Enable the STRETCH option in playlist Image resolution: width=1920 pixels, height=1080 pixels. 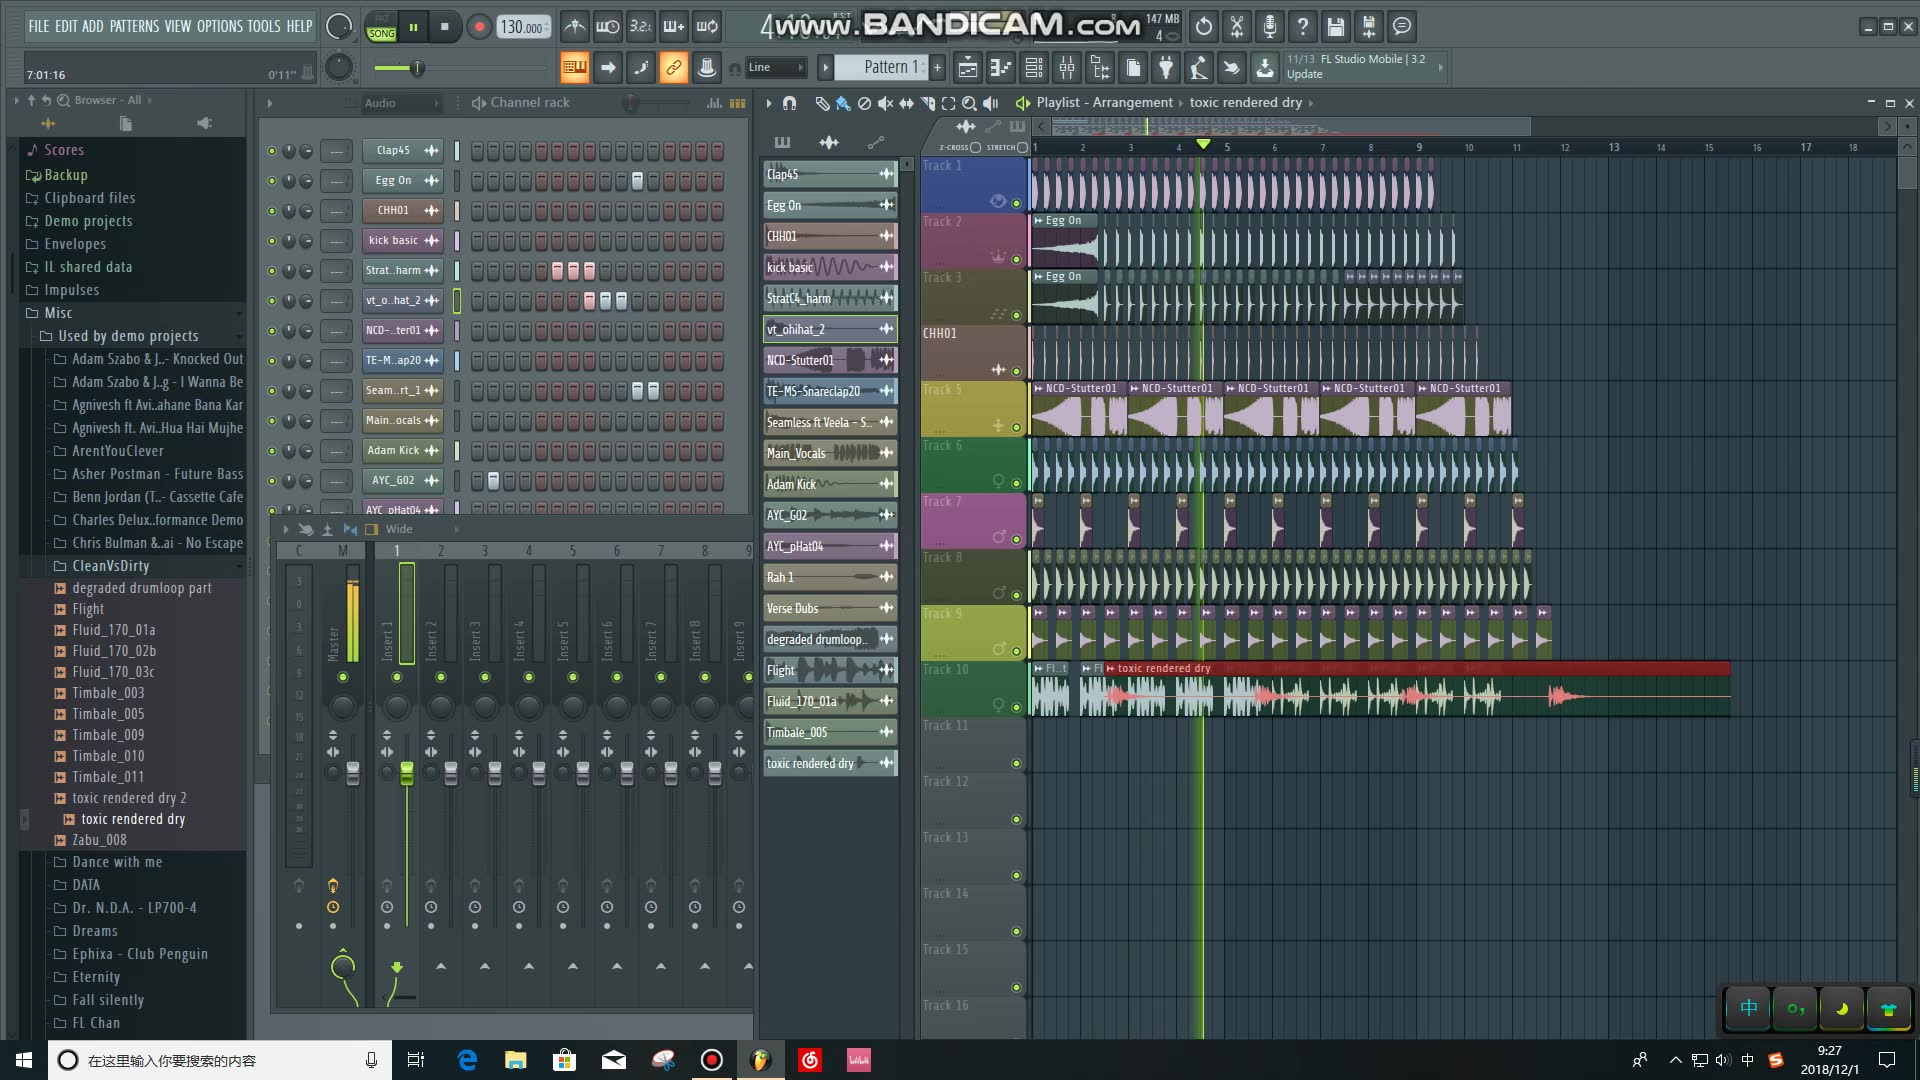pos(1022,147)
